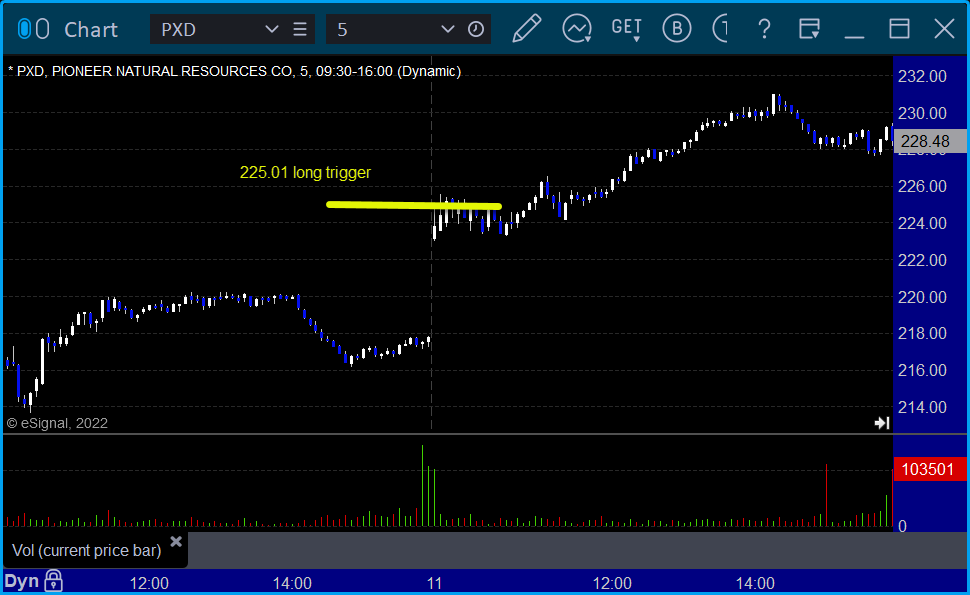Click the 232.00 price axis label
This screenshot has height=595, width=970.
coord(922,77)
